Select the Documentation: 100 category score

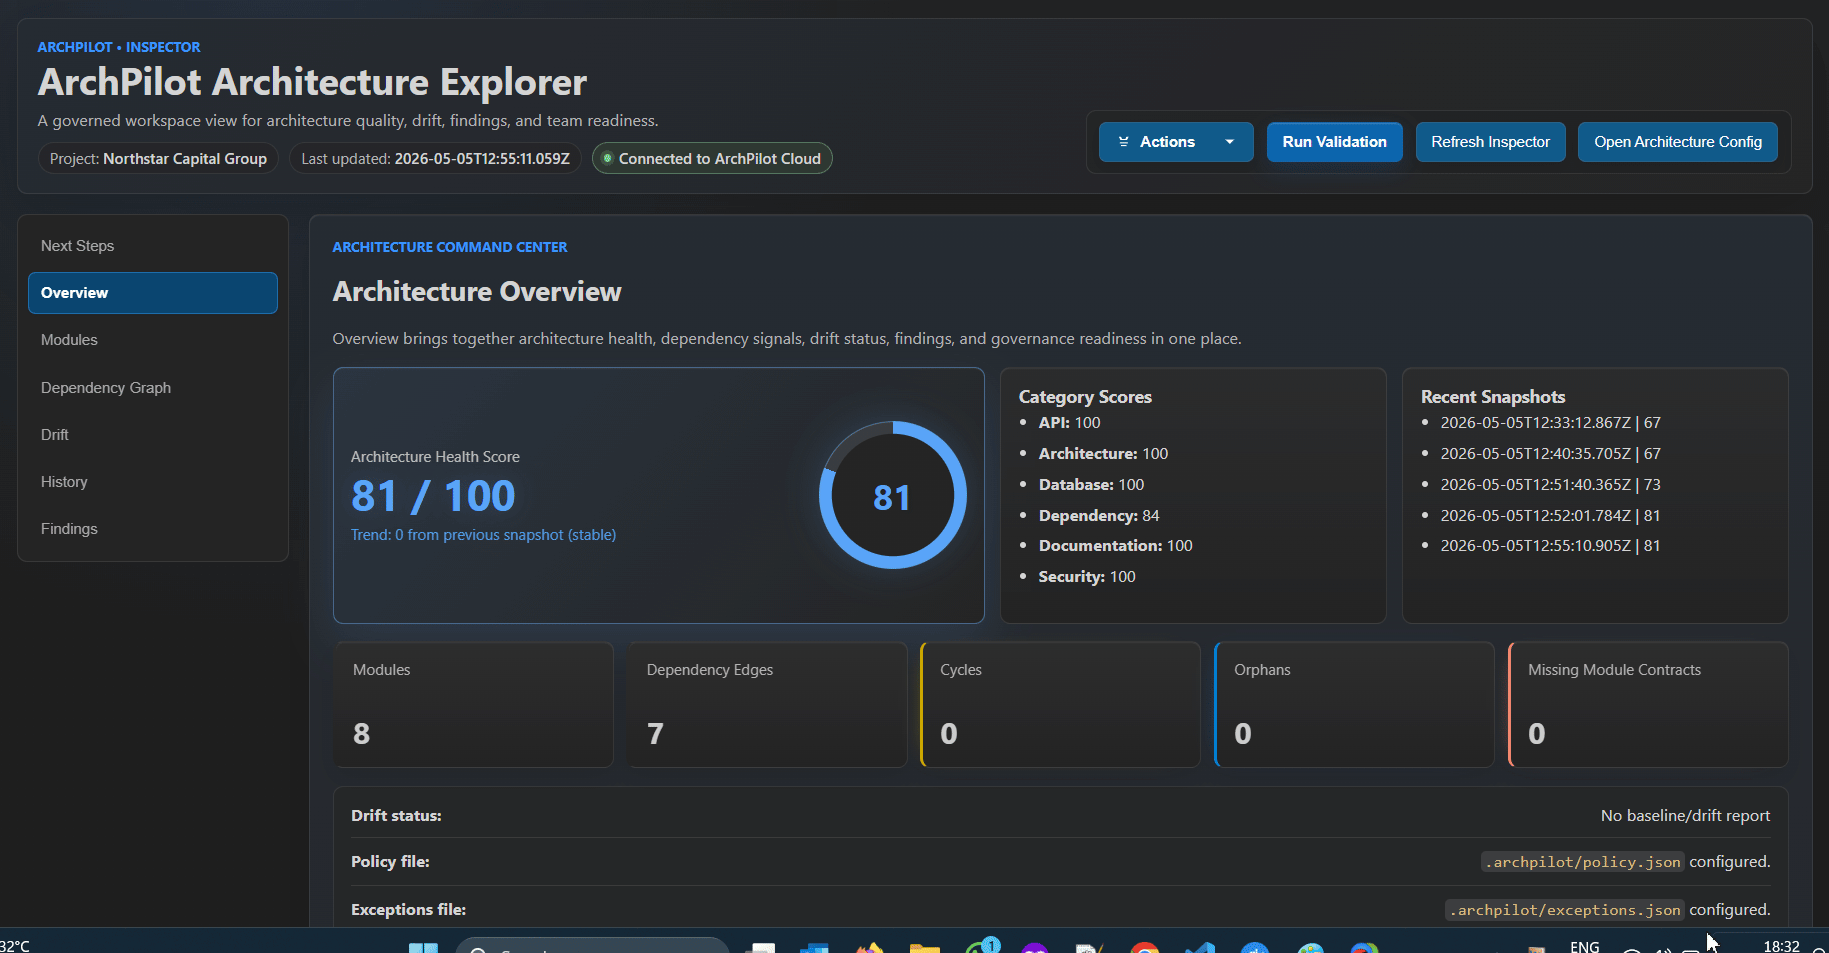(x=1115, y=546)
